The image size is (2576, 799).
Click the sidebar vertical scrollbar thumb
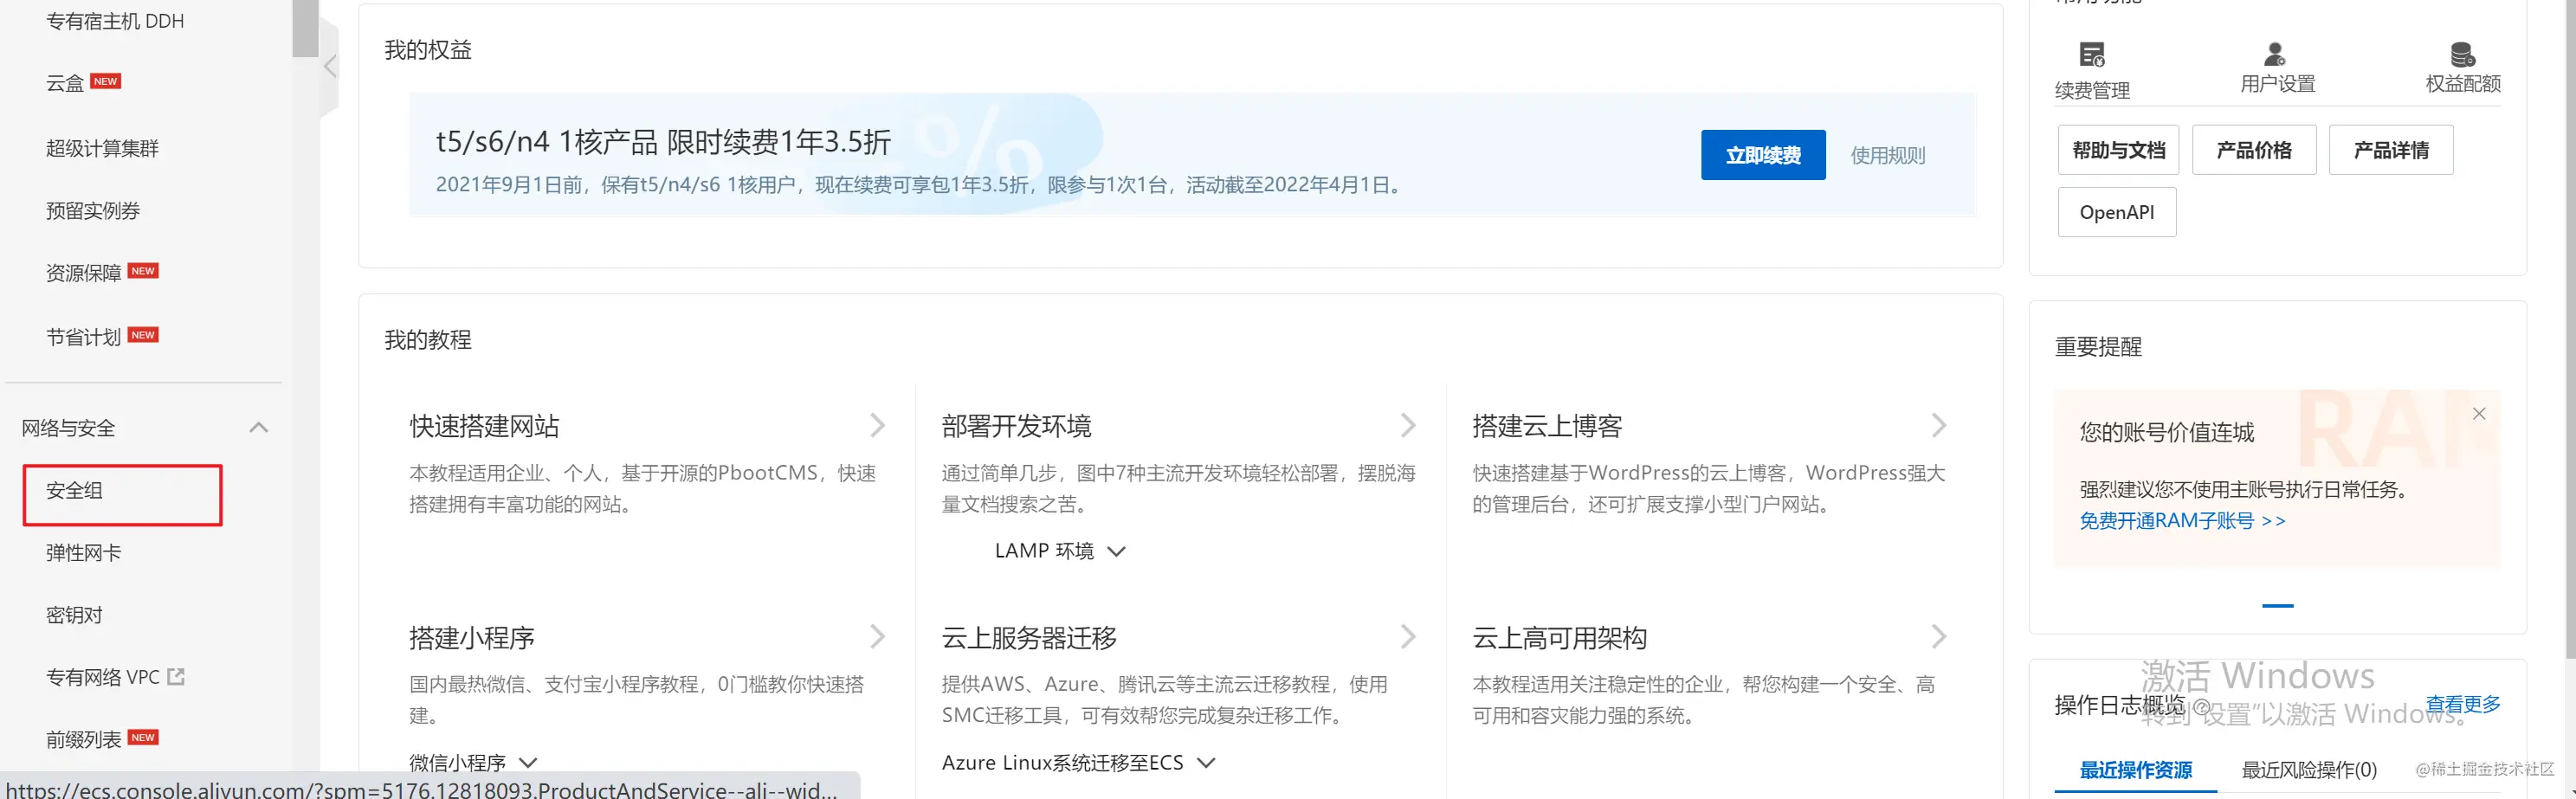click(x=305, y=28)
